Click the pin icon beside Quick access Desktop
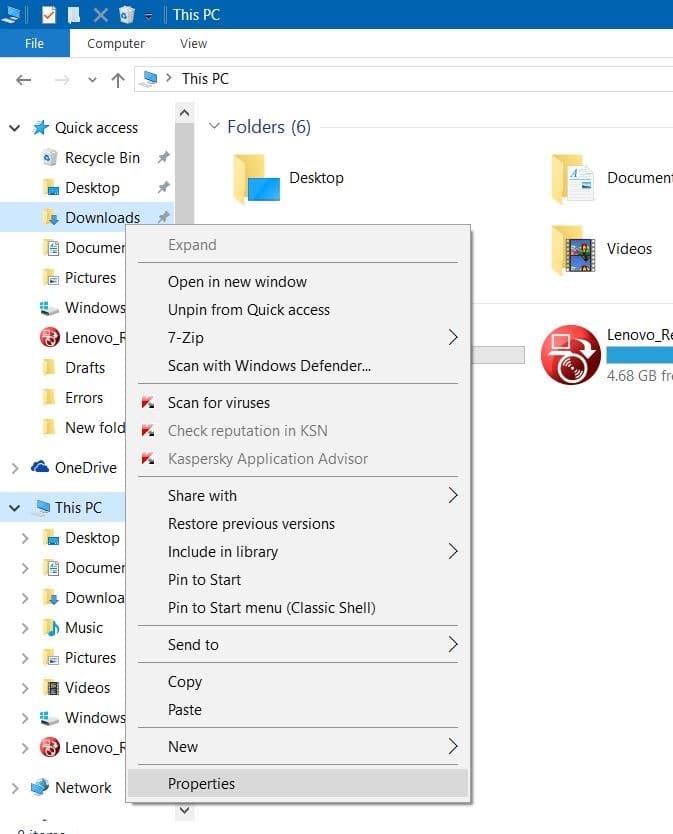Image resolution: width=673 pixels, height=834 pixels. tap(163, 187)
